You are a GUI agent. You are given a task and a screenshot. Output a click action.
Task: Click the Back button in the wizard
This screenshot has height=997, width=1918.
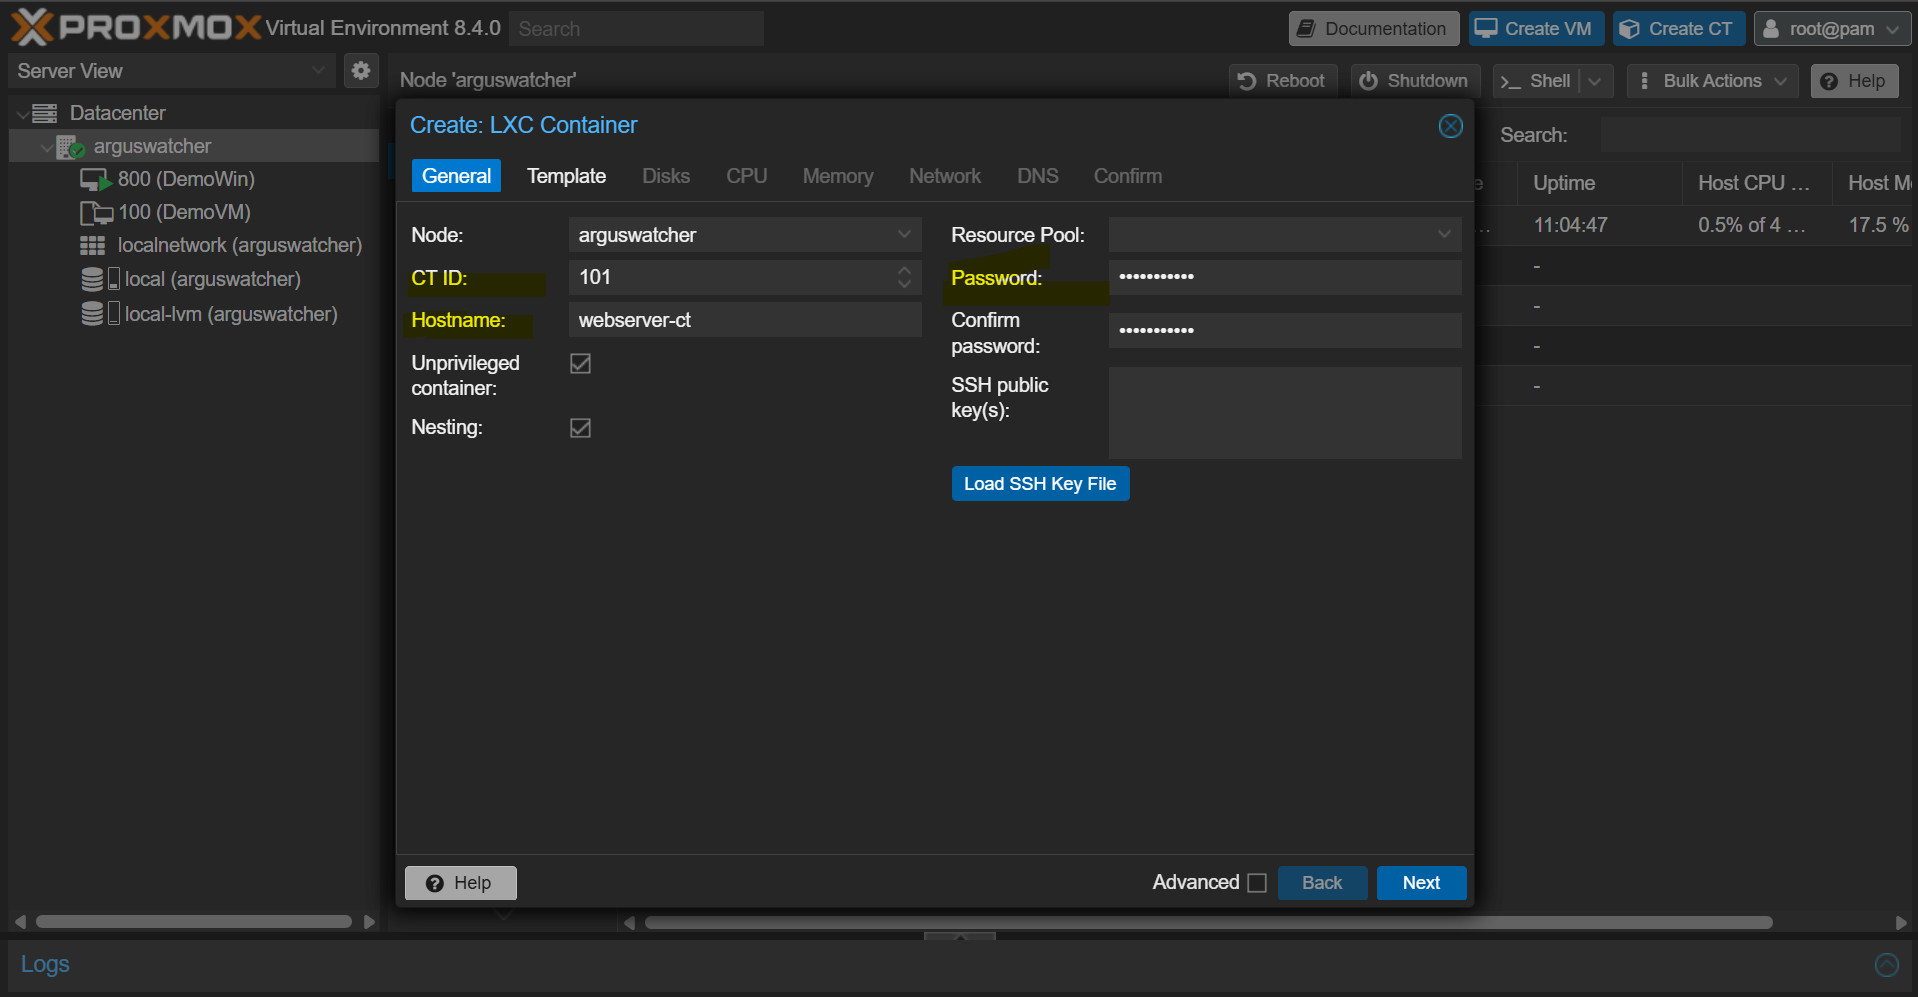pyautogui.click(x=1322, y=883)
